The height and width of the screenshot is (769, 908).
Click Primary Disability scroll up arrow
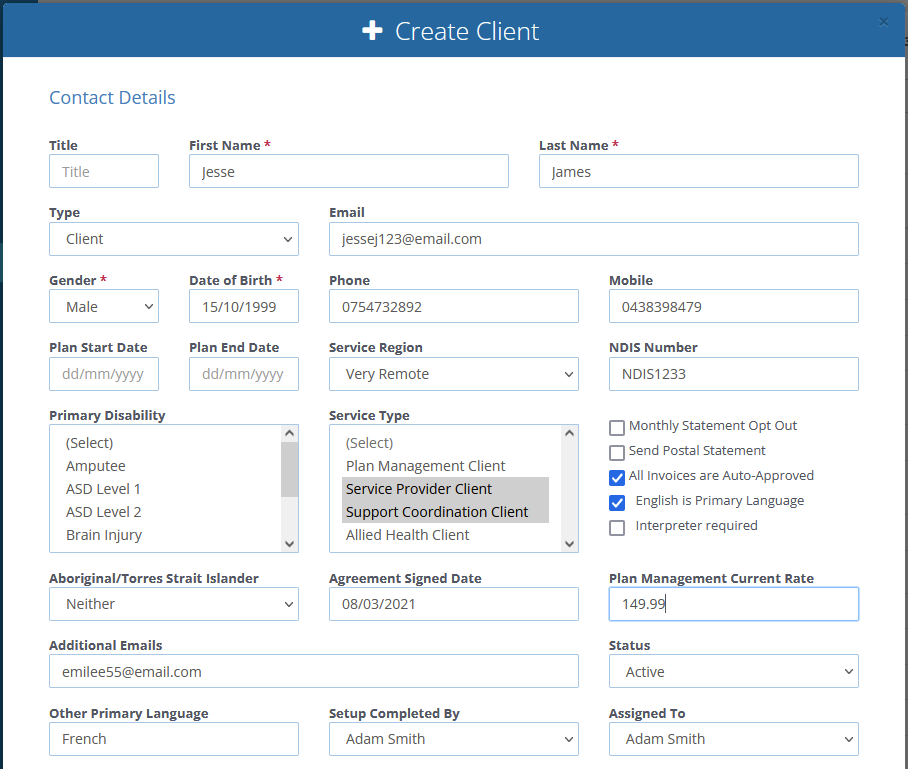pos(290,433)
